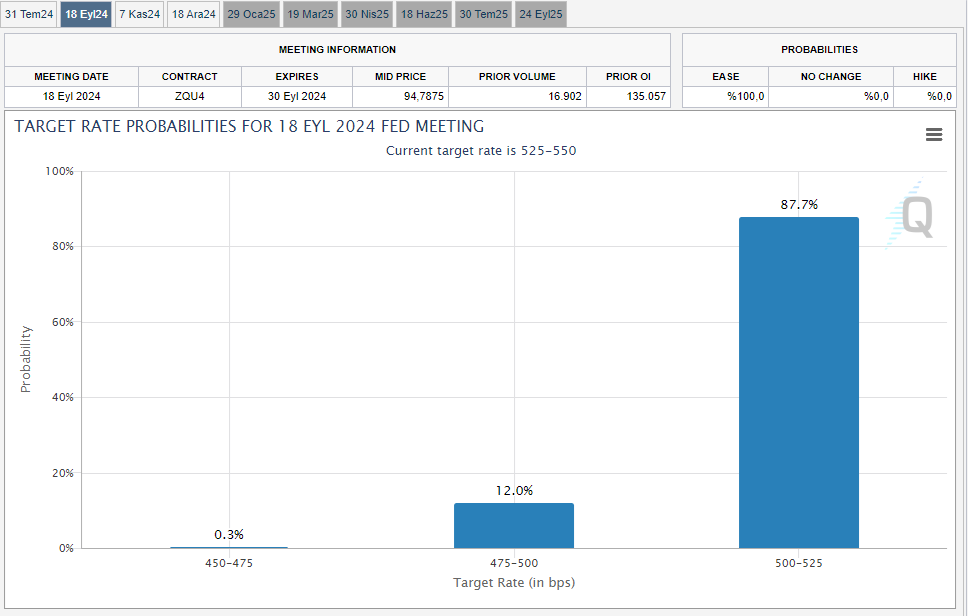Select the ZQU4 contract cell
This screenshot has width=968, height=616.
click(x=190, y=96)
